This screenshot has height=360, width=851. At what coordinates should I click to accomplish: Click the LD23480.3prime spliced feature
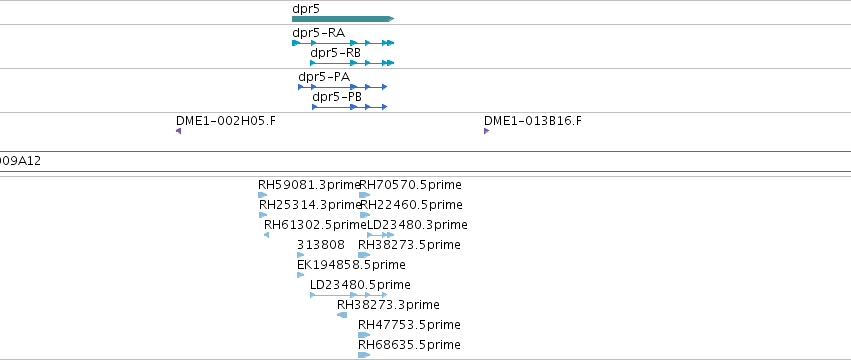point(380,235)
